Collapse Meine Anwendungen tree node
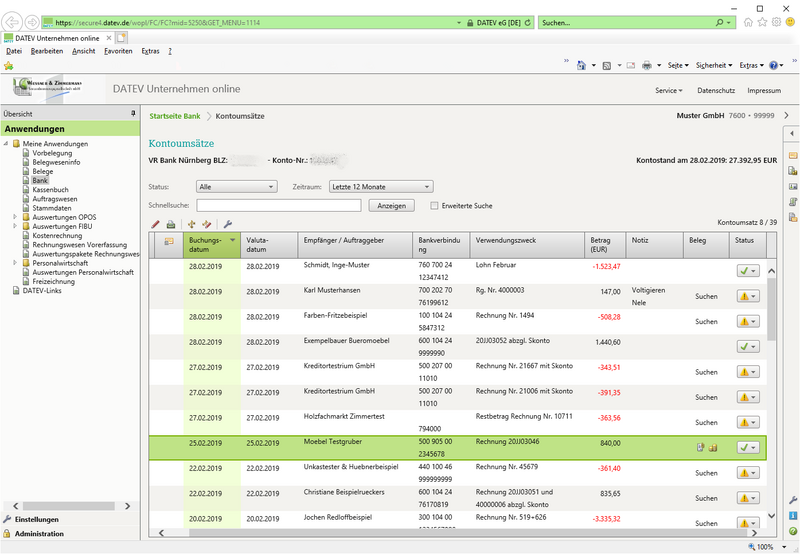The width and height of the screenshot is (800, 554). point(6,143)
